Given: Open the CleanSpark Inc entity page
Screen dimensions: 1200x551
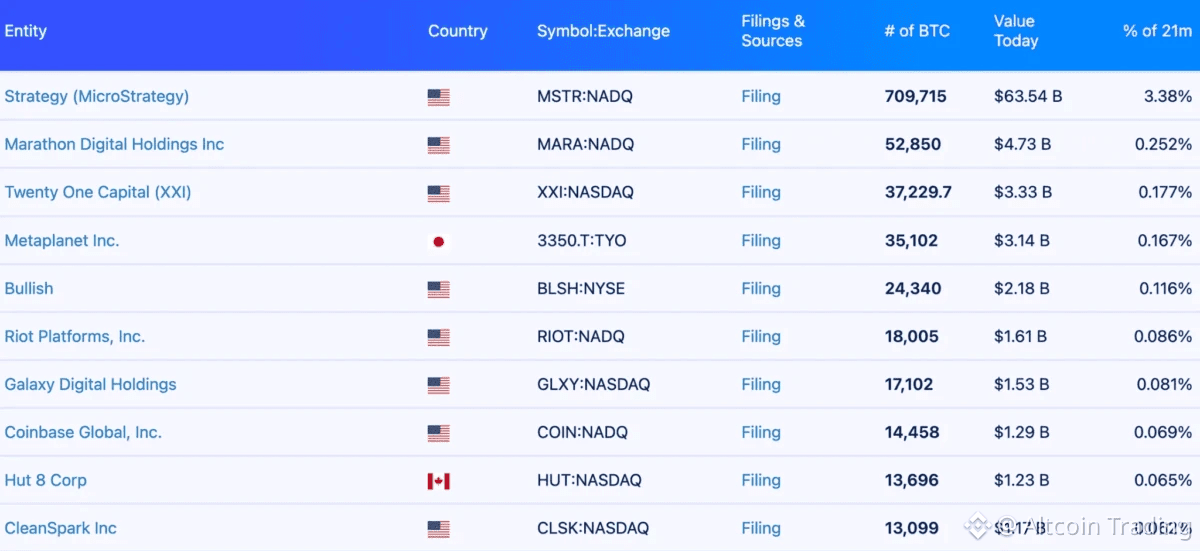Looking at the screenshot, I should pos(61,528).
